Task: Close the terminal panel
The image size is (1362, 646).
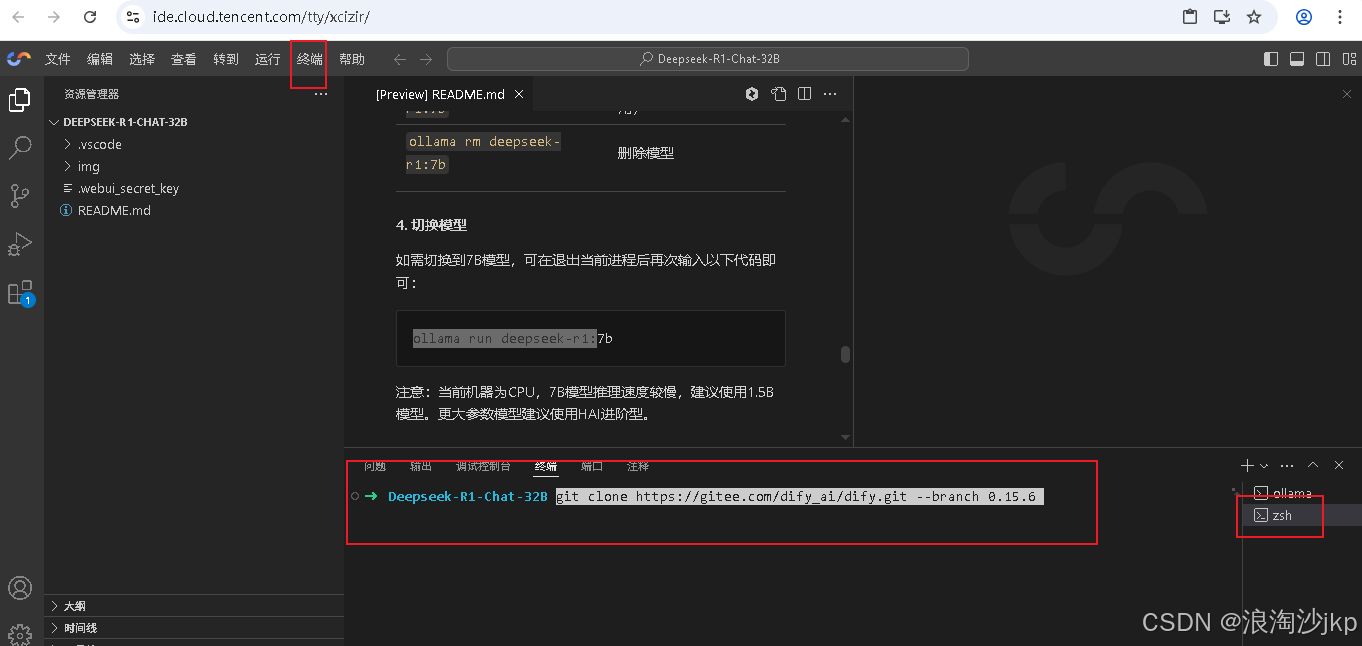Action: tap(1339, 466)
